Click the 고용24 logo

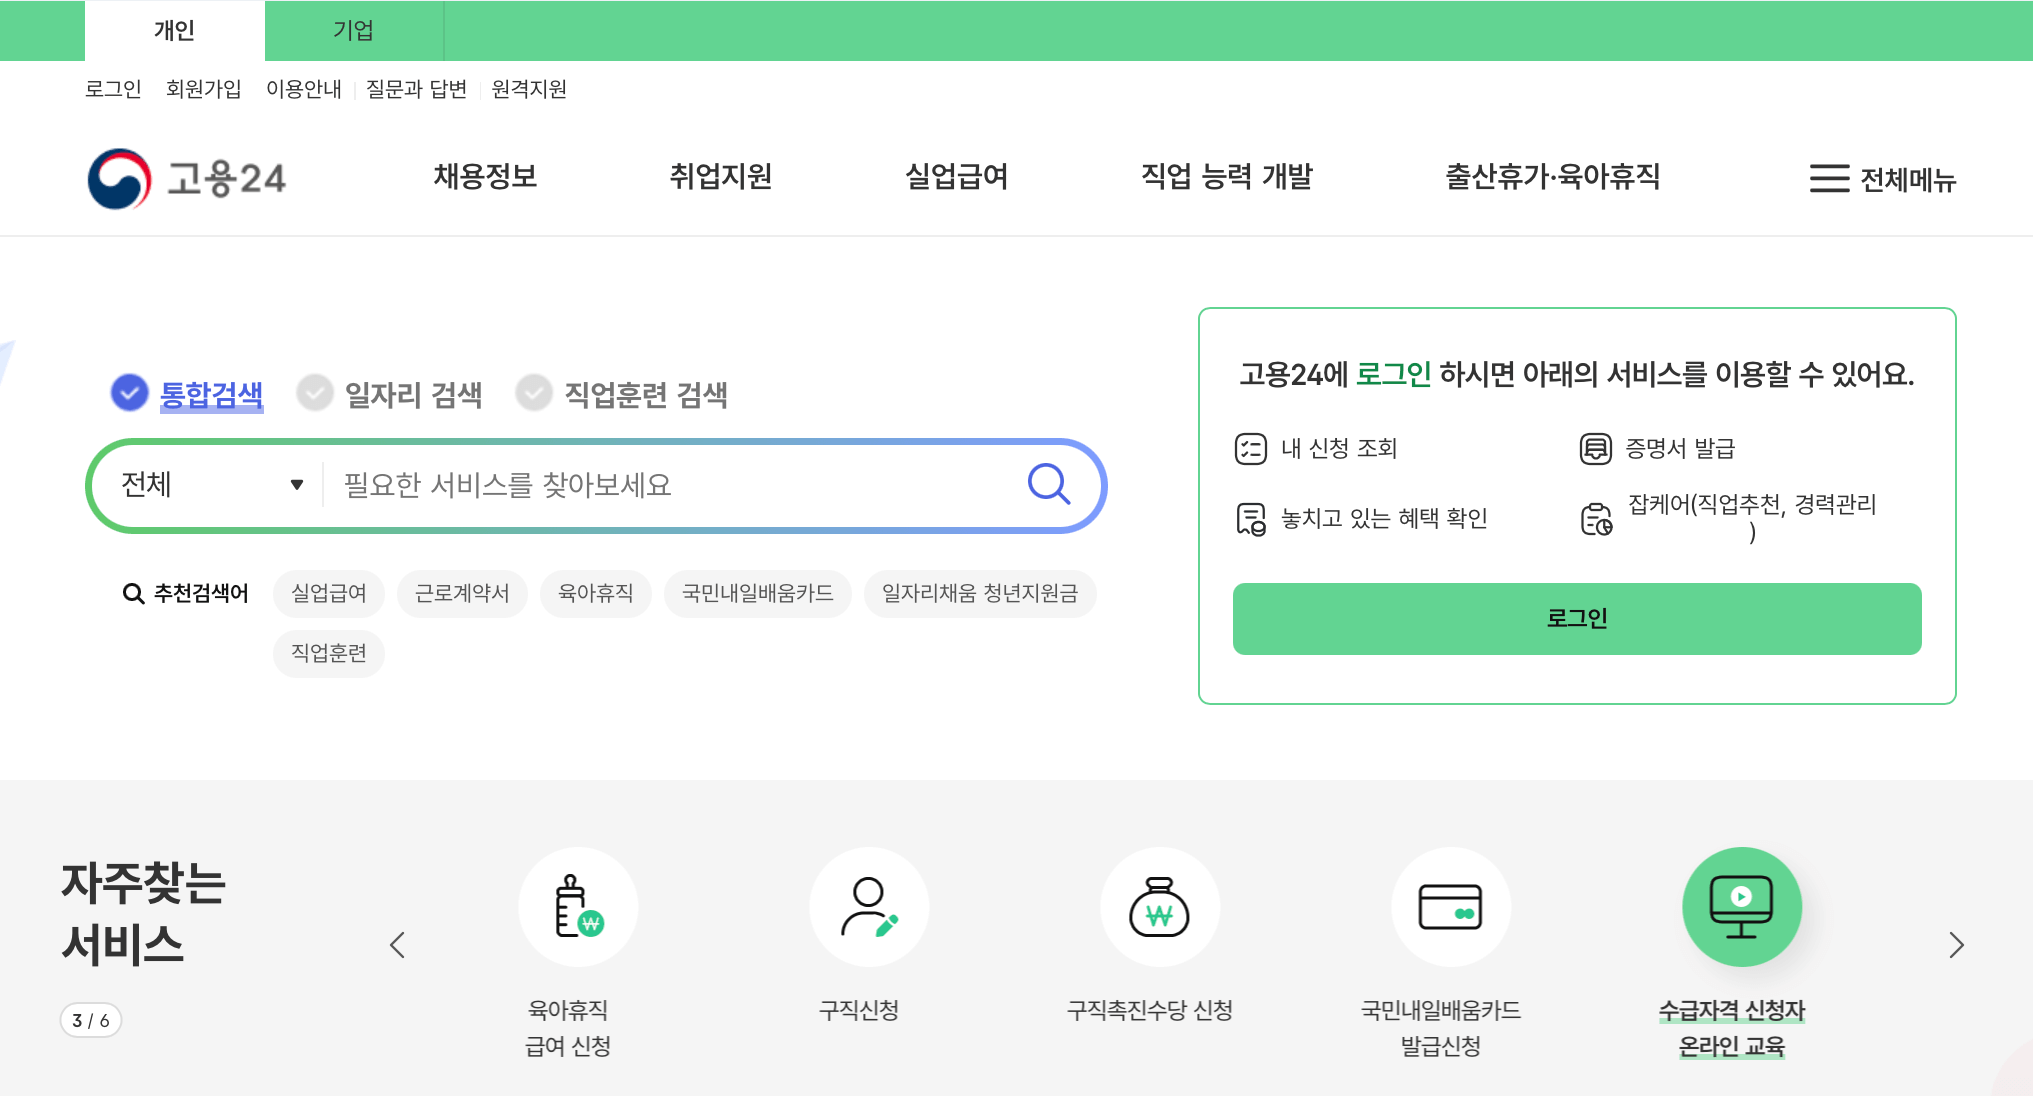tap(187, 179)
